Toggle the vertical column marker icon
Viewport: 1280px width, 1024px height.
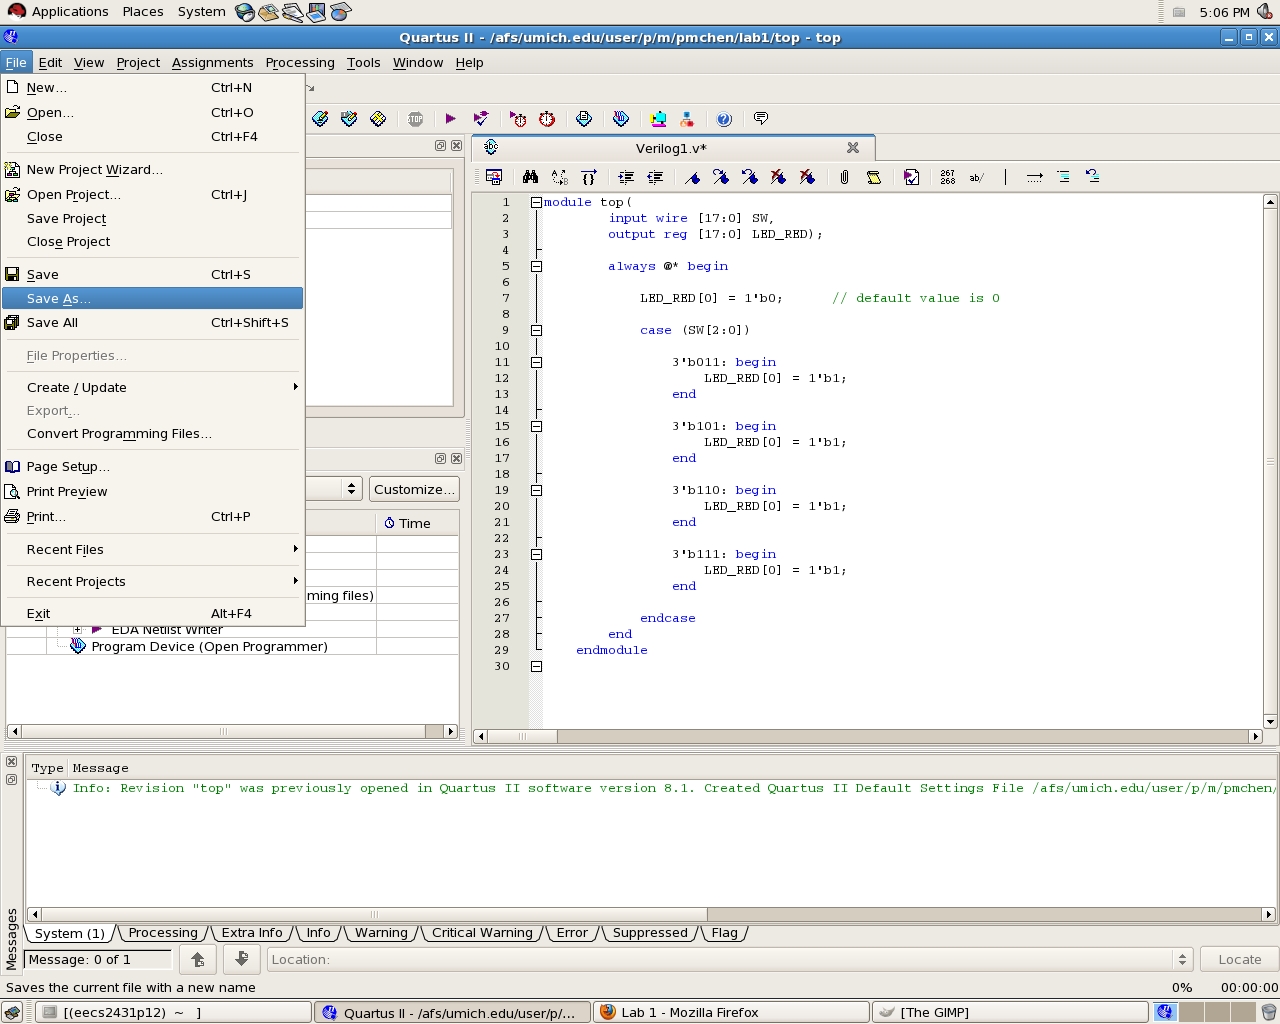pos(1005,177)
